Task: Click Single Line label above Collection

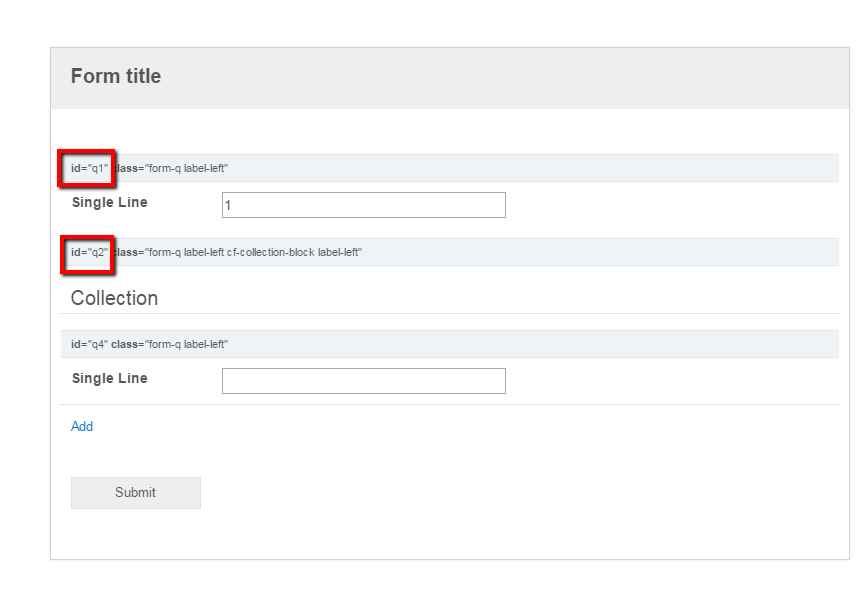Action: 110,202
